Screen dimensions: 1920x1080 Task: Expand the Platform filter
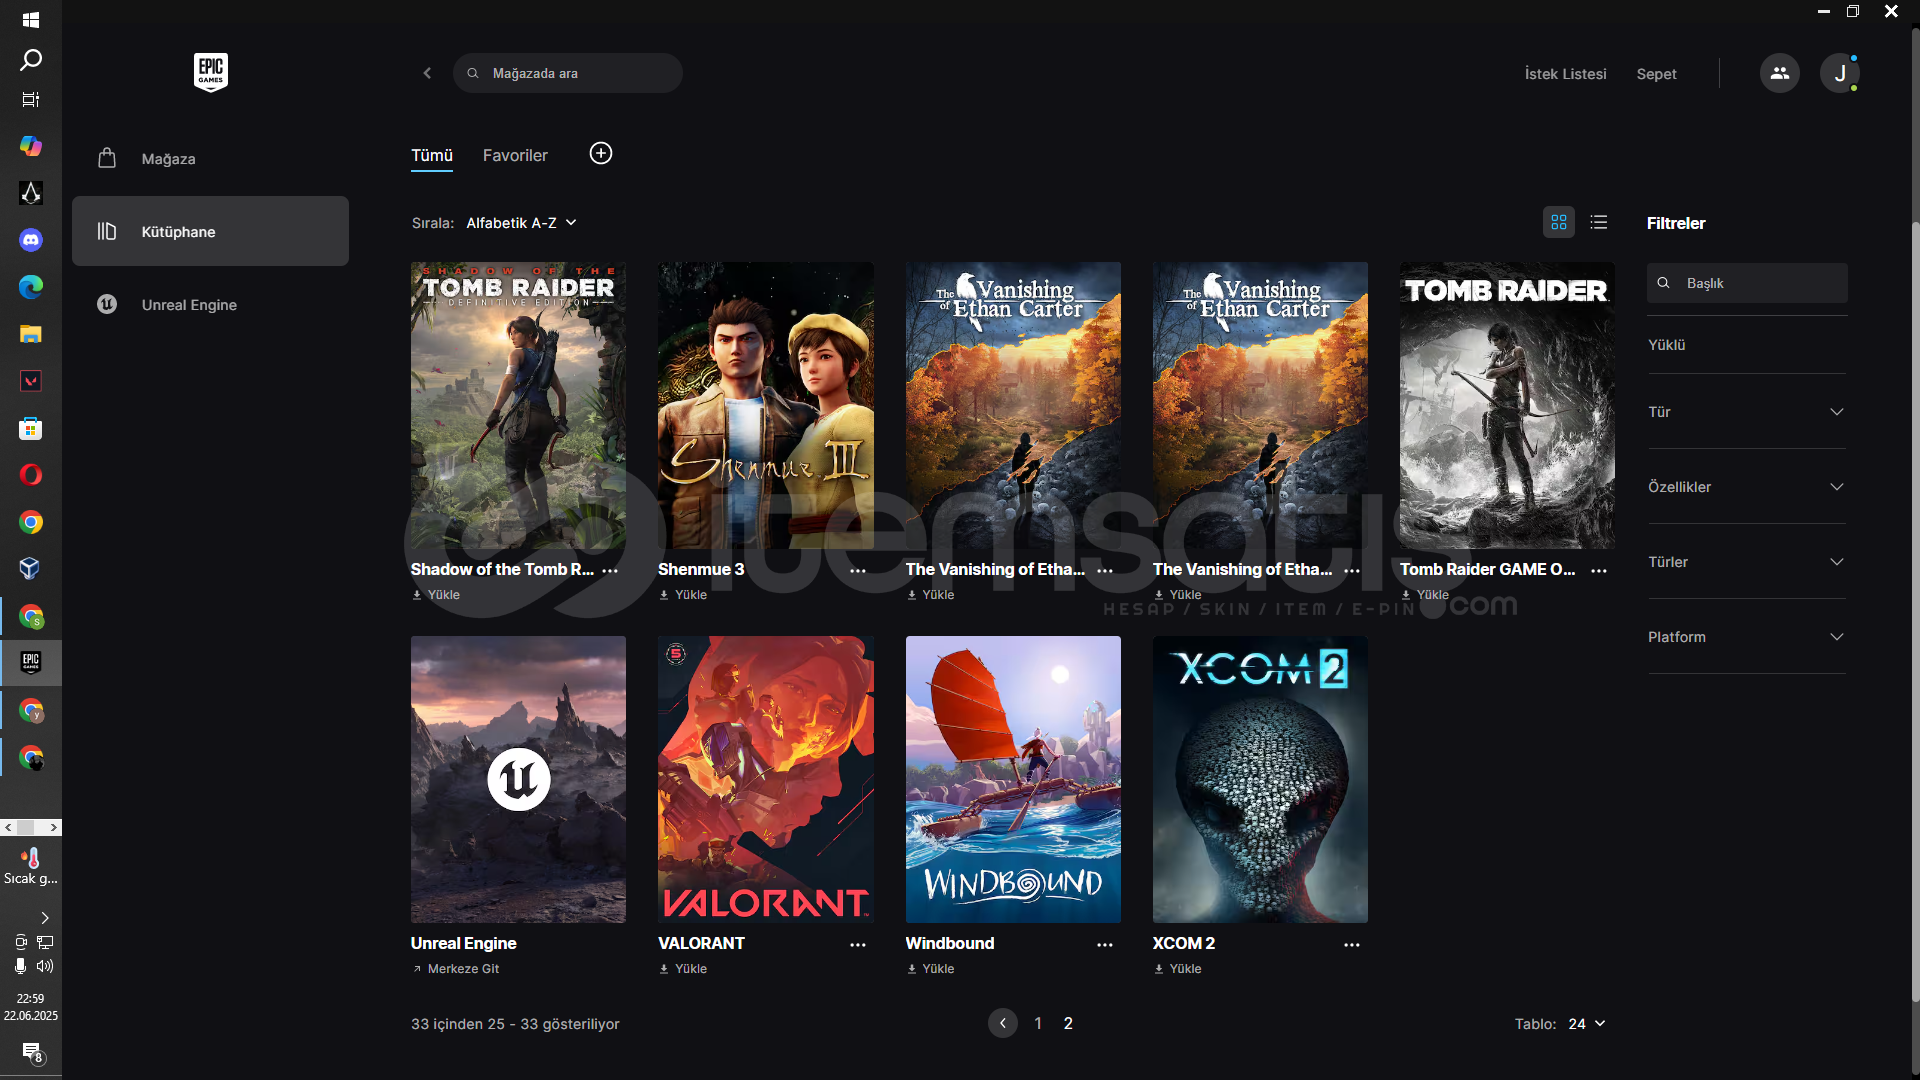1746,636
